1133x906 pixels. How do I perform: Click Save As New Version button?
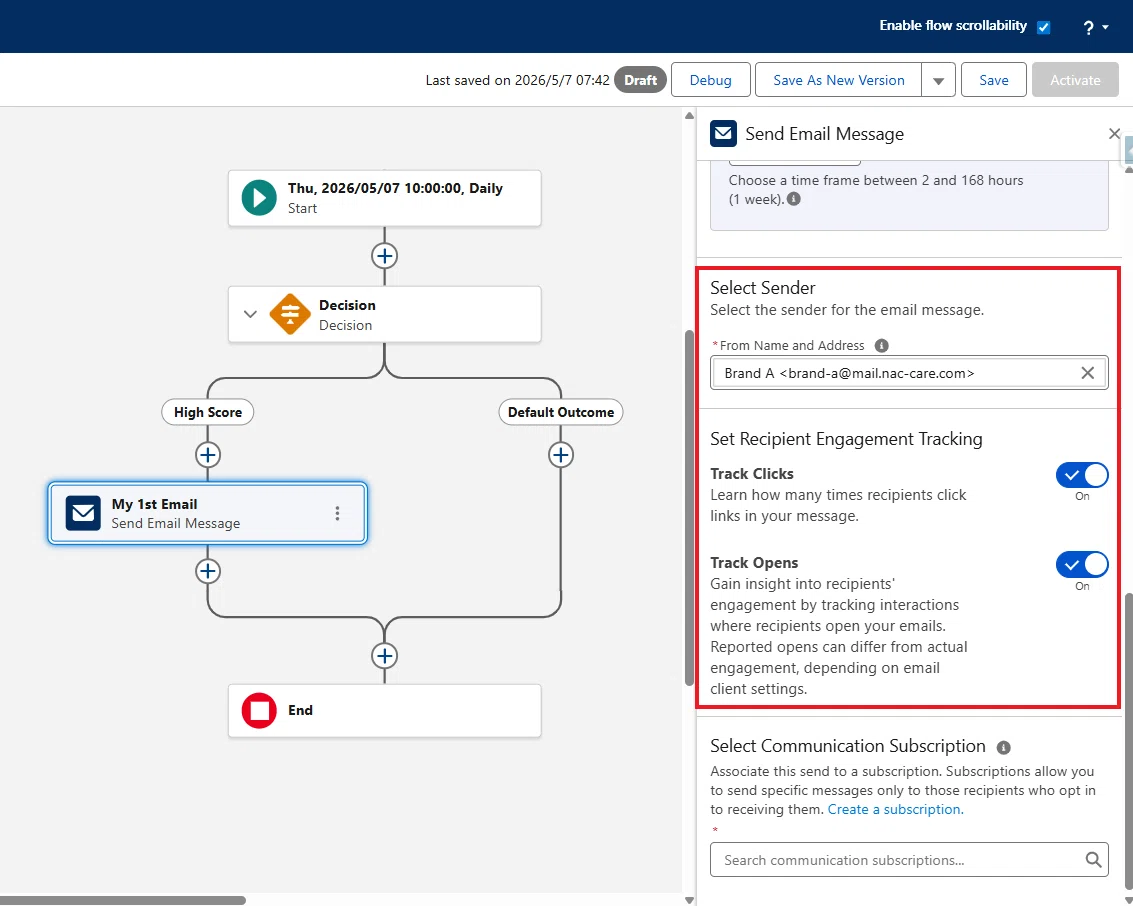click(x=838, y=80)
